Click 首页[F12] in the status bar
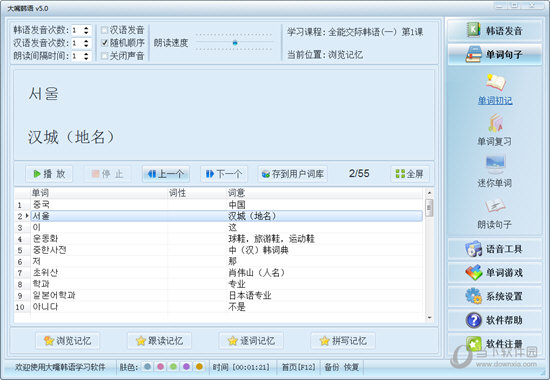This screenshot has width=550, height=380. click(299, 367)
